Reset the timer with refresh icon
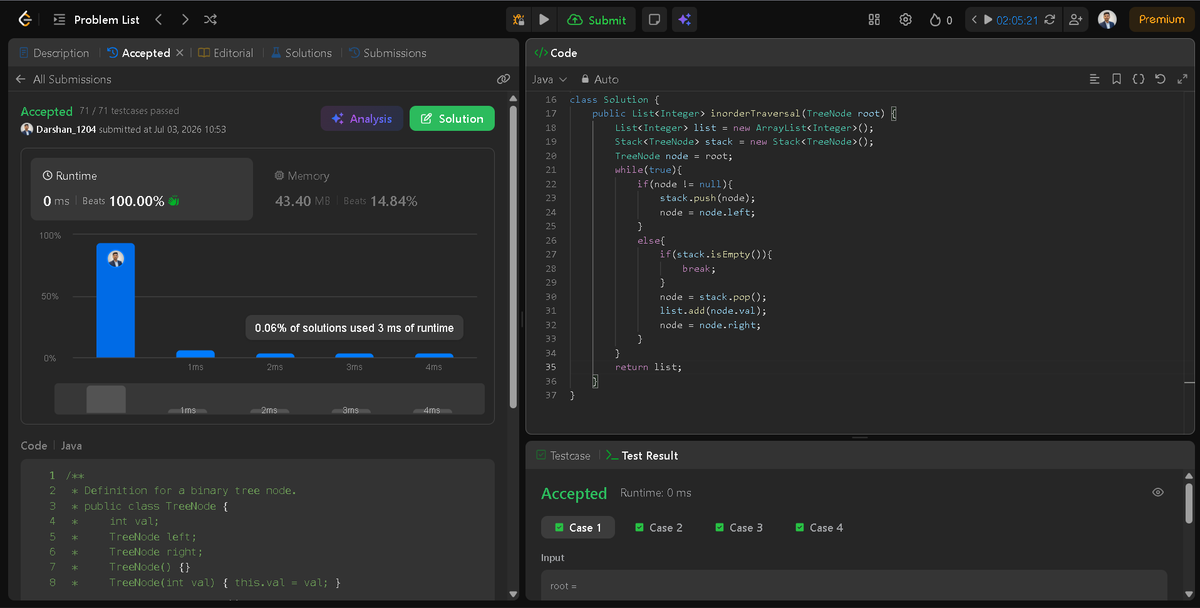 pos(1049,19)
